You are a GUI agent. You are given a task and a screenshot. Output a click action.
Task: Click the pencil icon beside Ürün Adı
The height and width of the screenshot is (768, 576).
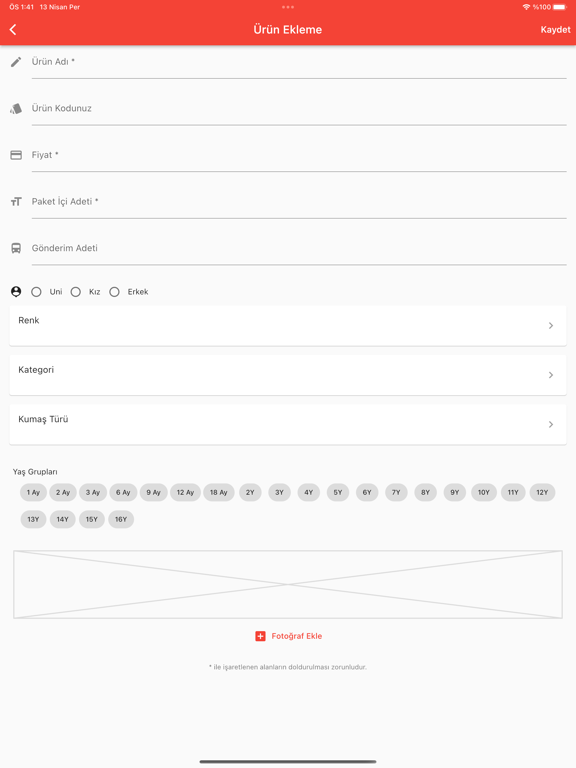[x=16, y=62]
